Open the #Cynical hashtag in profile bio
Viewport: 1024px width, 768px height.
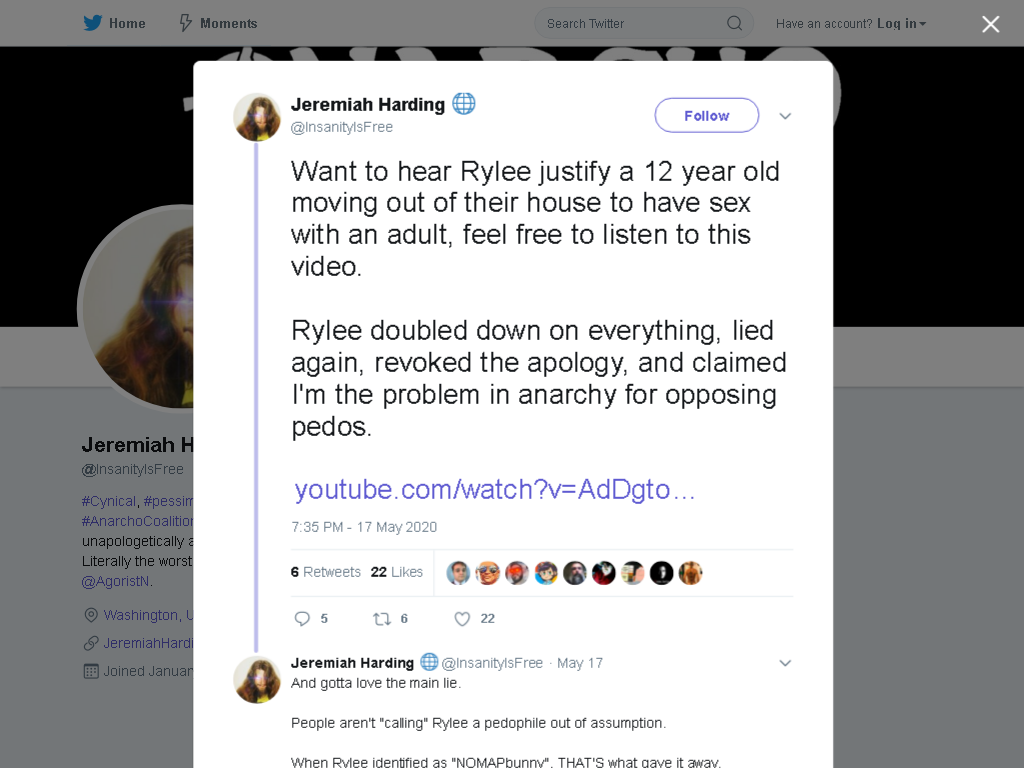[109, 501]
